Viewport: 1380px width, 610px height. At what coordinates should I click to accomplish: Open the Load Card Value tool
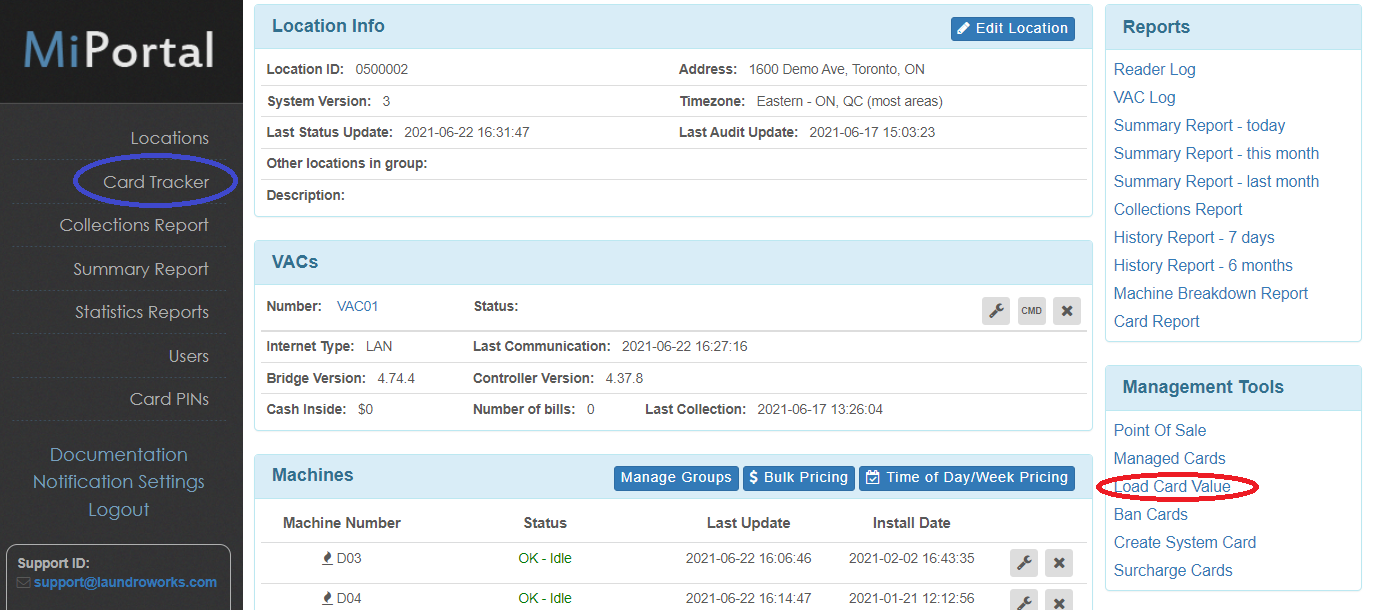coord(1172,487)
